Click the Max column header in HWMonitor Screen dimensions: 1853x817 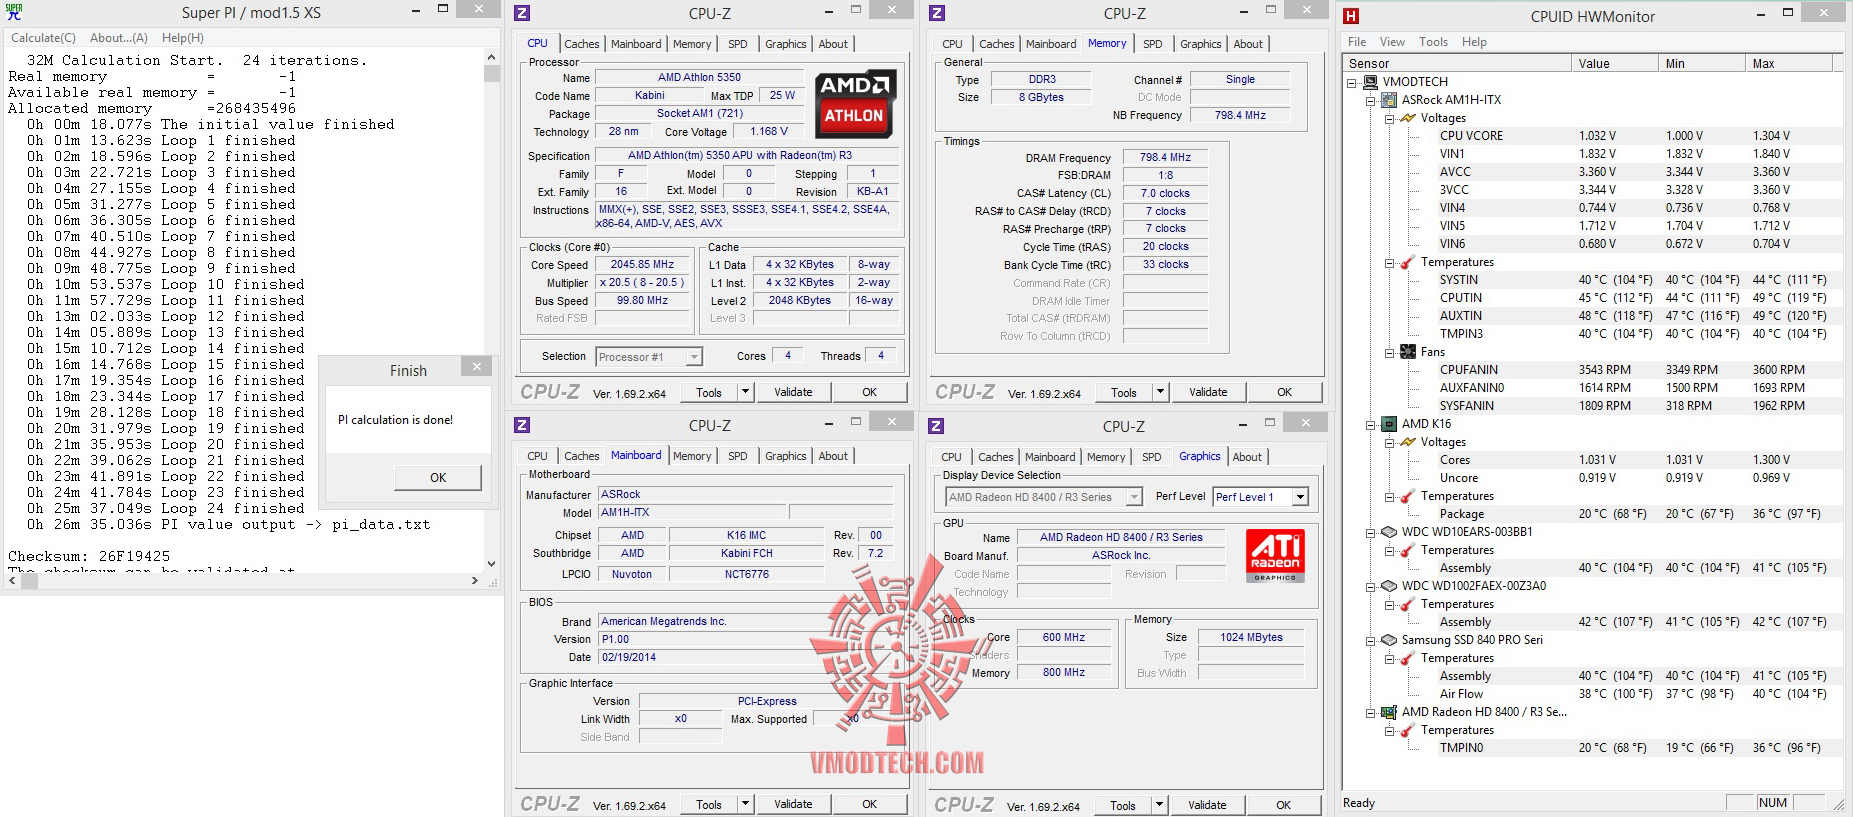click(x=1790, y=63)
